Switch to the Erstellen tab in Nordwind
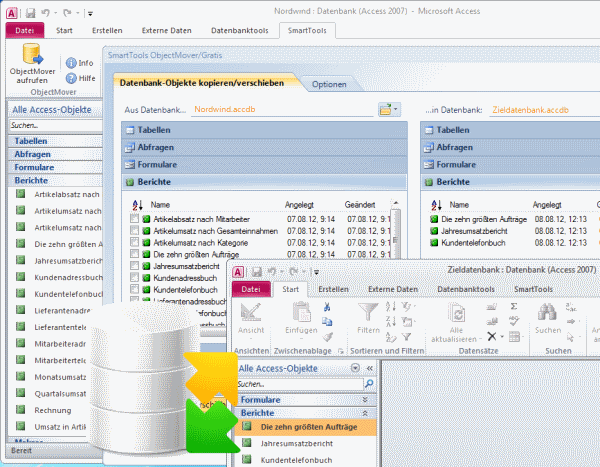Image resolution: width=600 pixels, height=467 pixels. [107, 31]
